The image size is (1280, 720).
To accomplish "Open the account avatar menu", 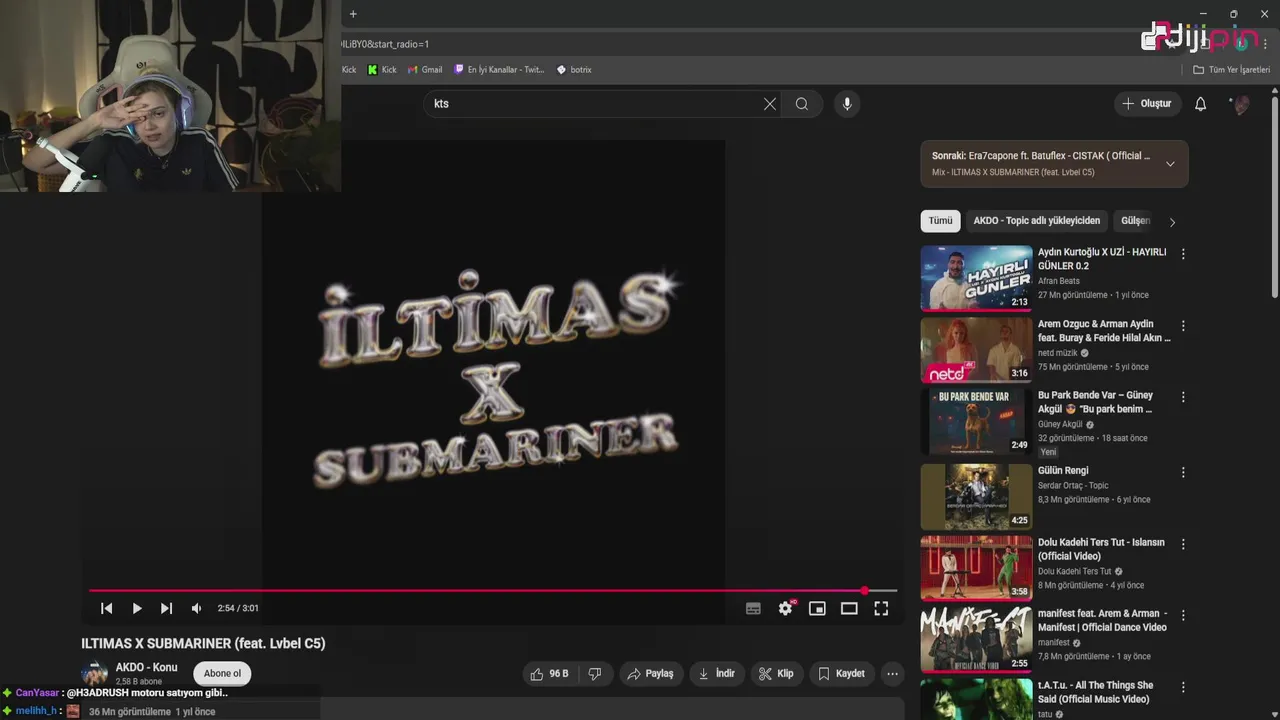I will 1241,104.
